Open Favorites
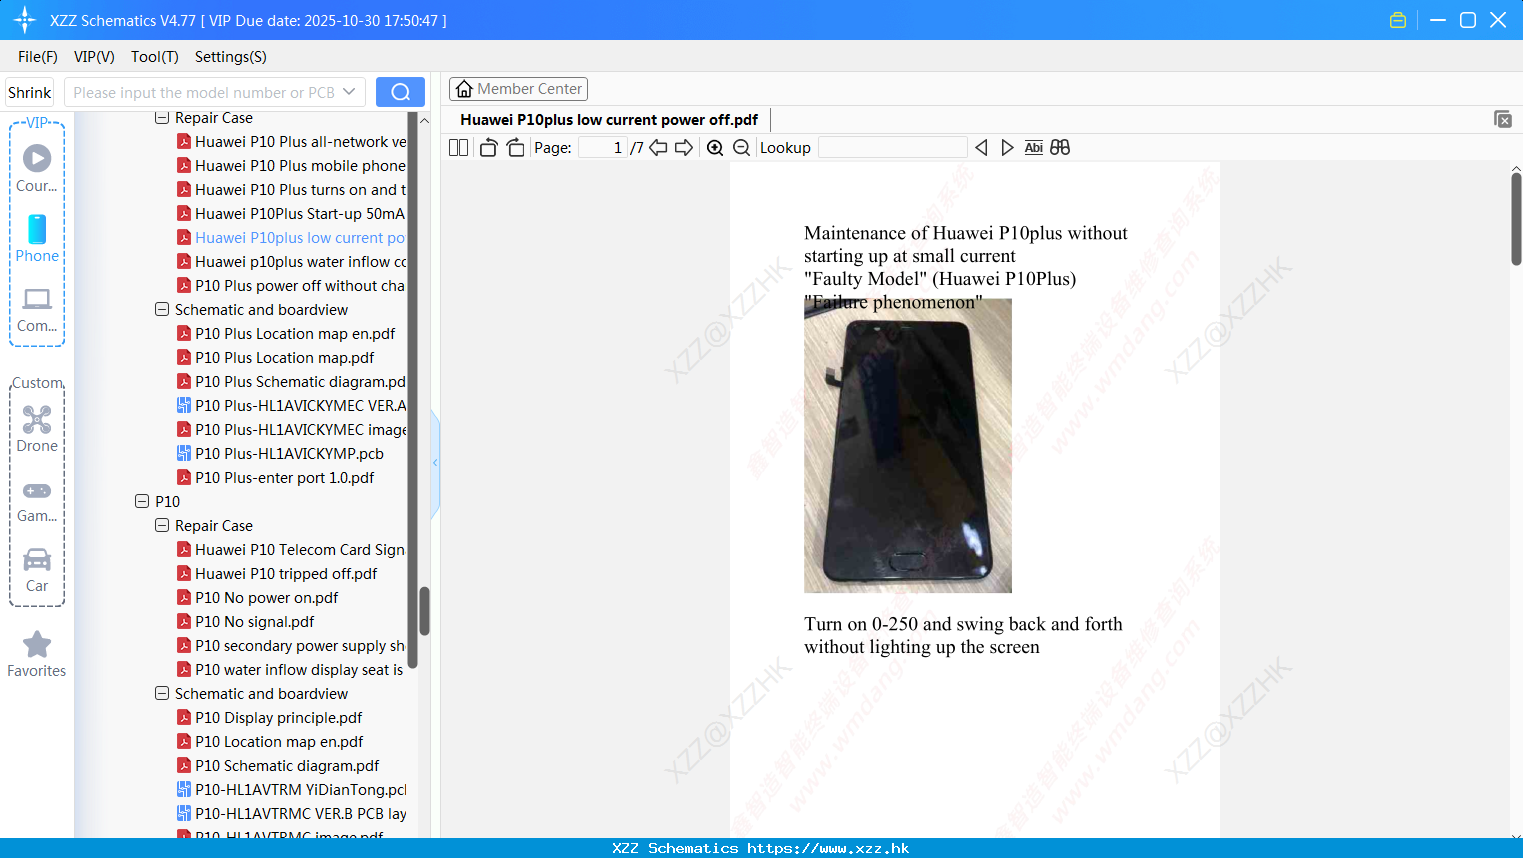1523x858 pixels. tap(37, 654)
